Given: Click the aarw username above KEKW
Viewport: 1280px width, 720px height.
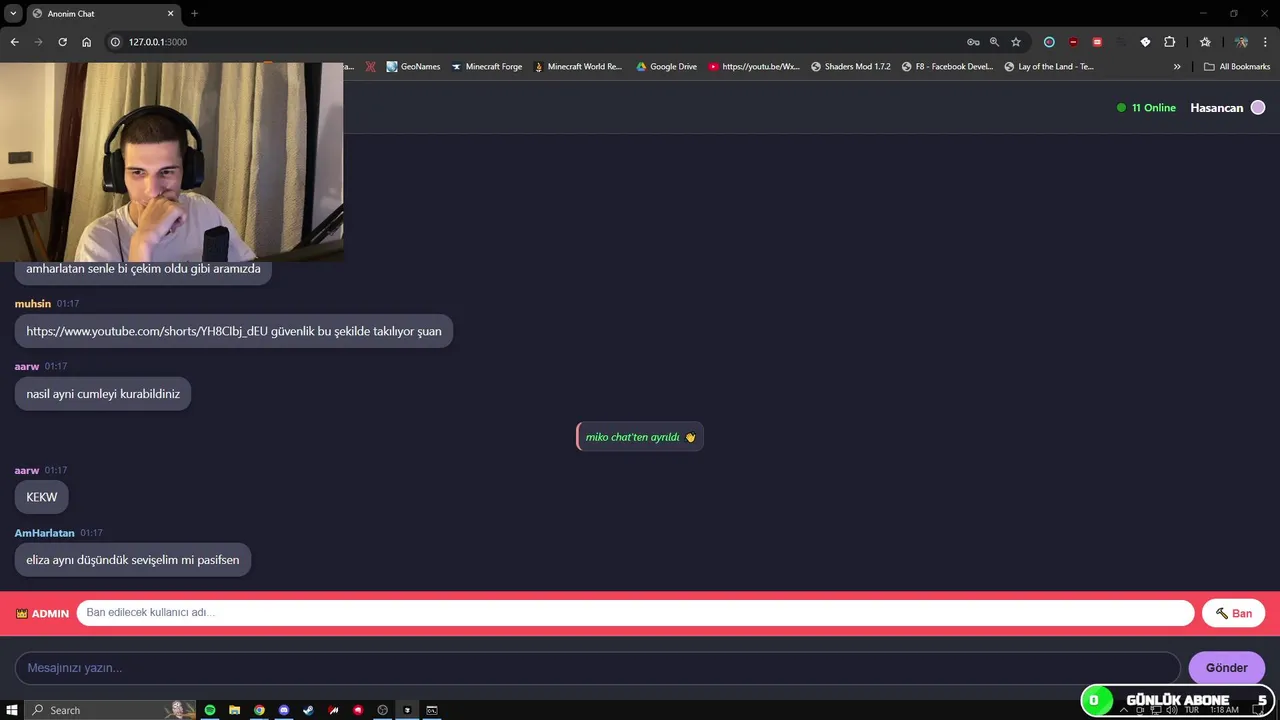Looking at the screenshot, I should (27, 470).
